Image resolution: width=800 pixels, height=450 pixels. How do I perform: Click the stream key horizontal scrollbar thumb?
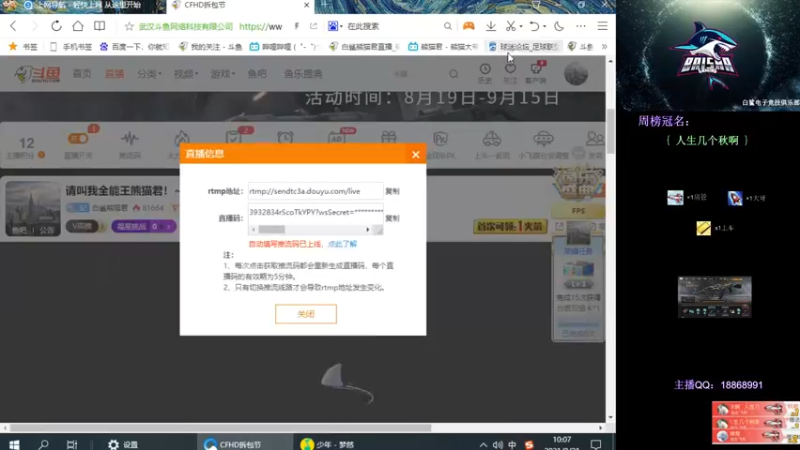[x=271, y=230]
